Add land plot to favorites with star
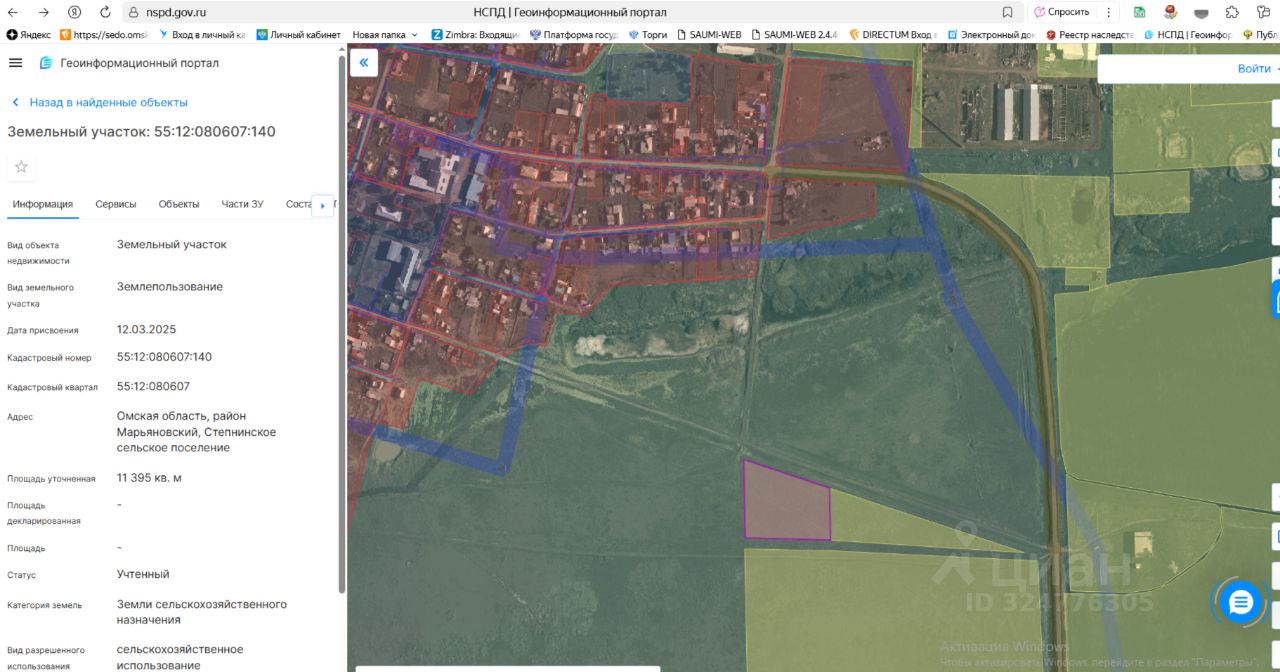 click(x=21, y=167)
